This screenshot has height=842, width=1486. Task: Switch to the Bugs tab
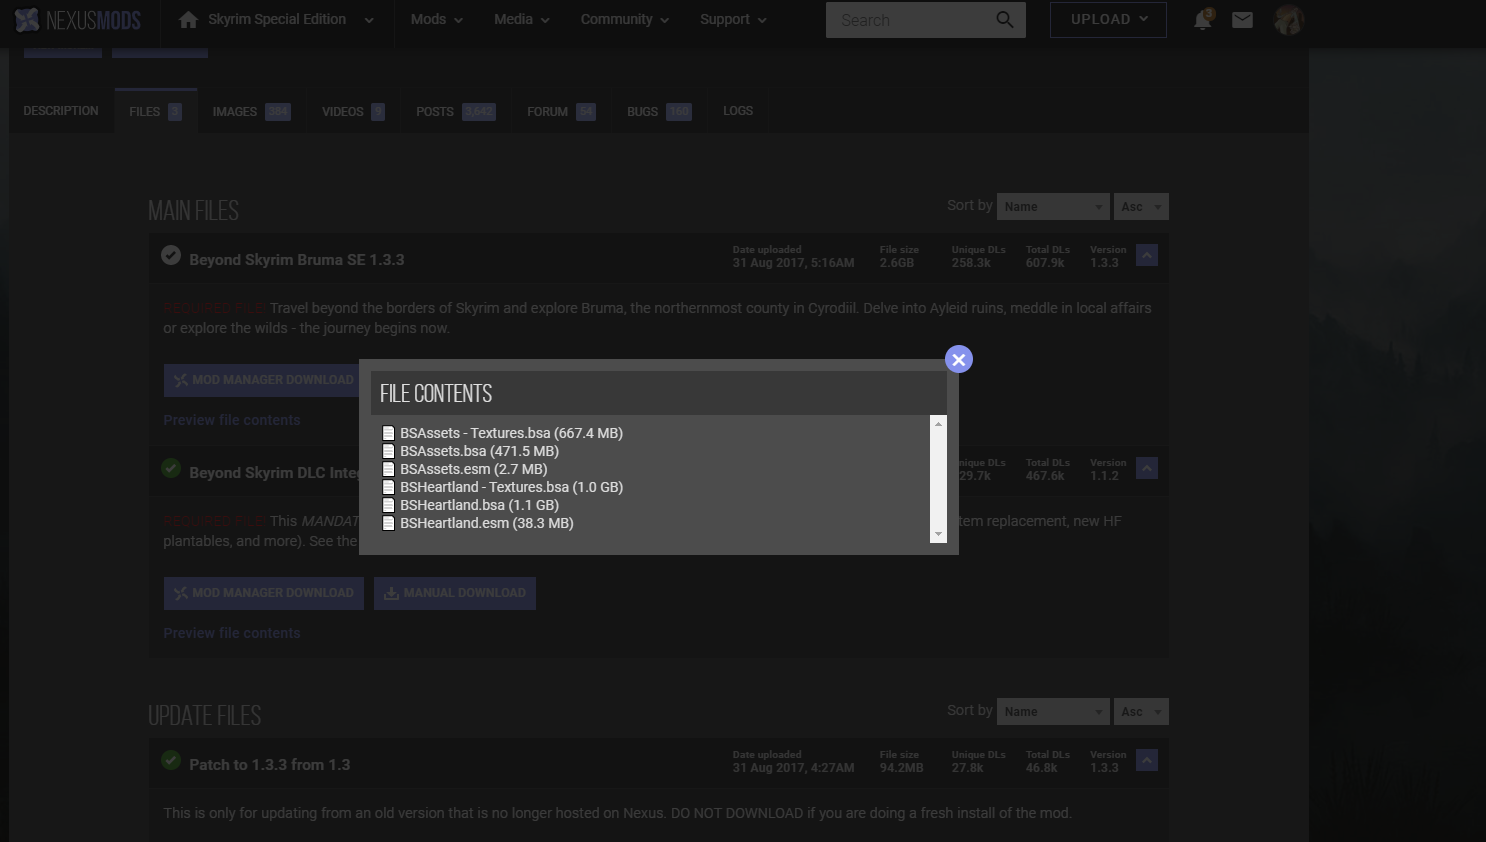tap(659, 111)
